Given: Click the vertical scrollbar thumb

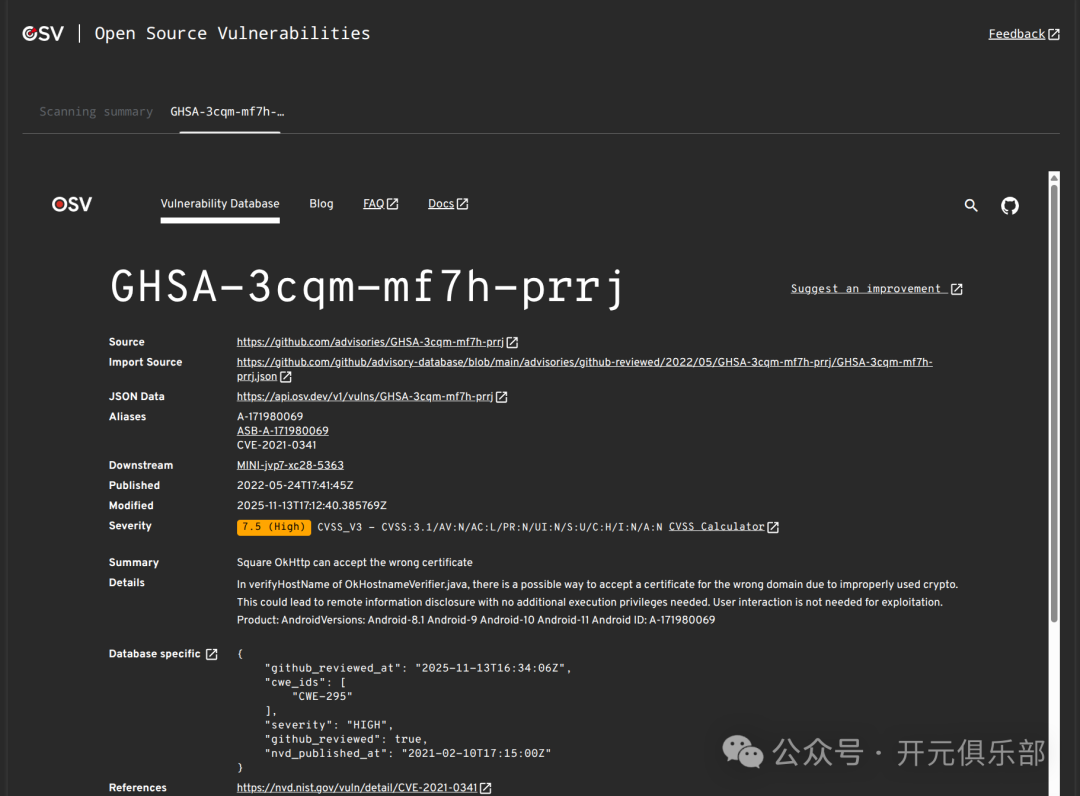Looking at the screenshot, I should pos(1054,403).
